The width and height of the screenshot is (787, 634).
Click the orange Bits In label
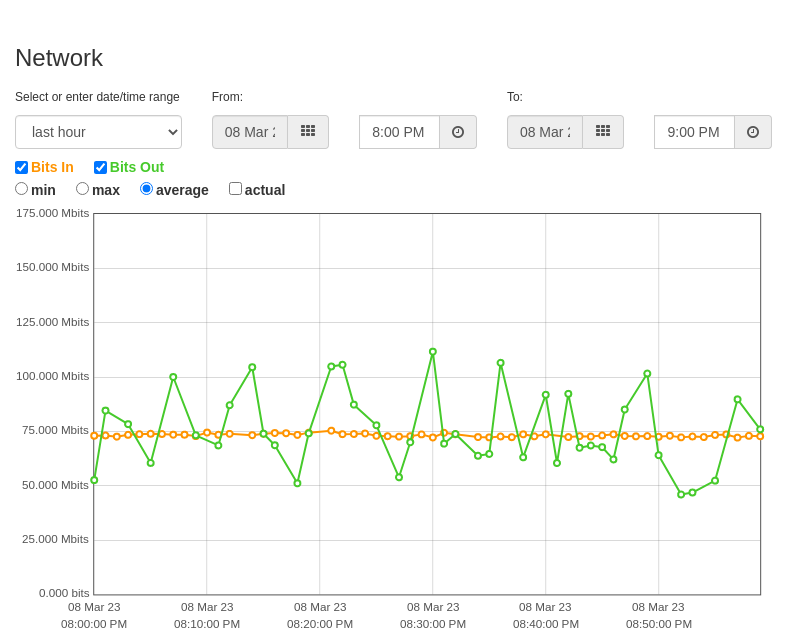pos(52,167)
